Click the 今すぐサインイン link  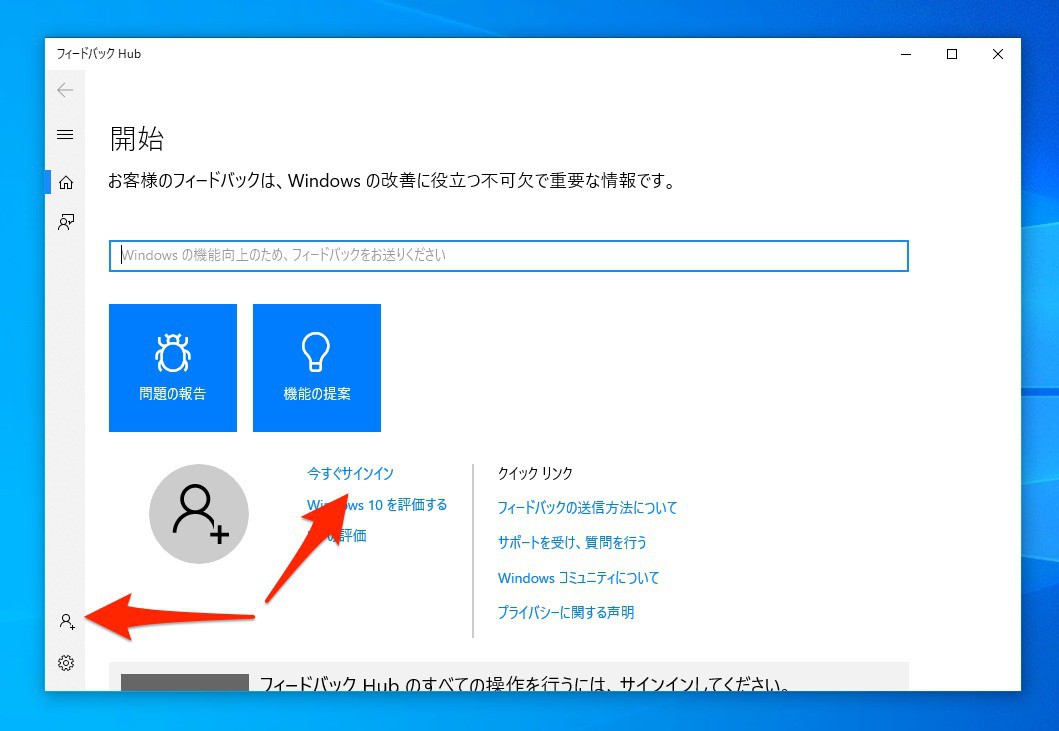click(x=350, y=473)
